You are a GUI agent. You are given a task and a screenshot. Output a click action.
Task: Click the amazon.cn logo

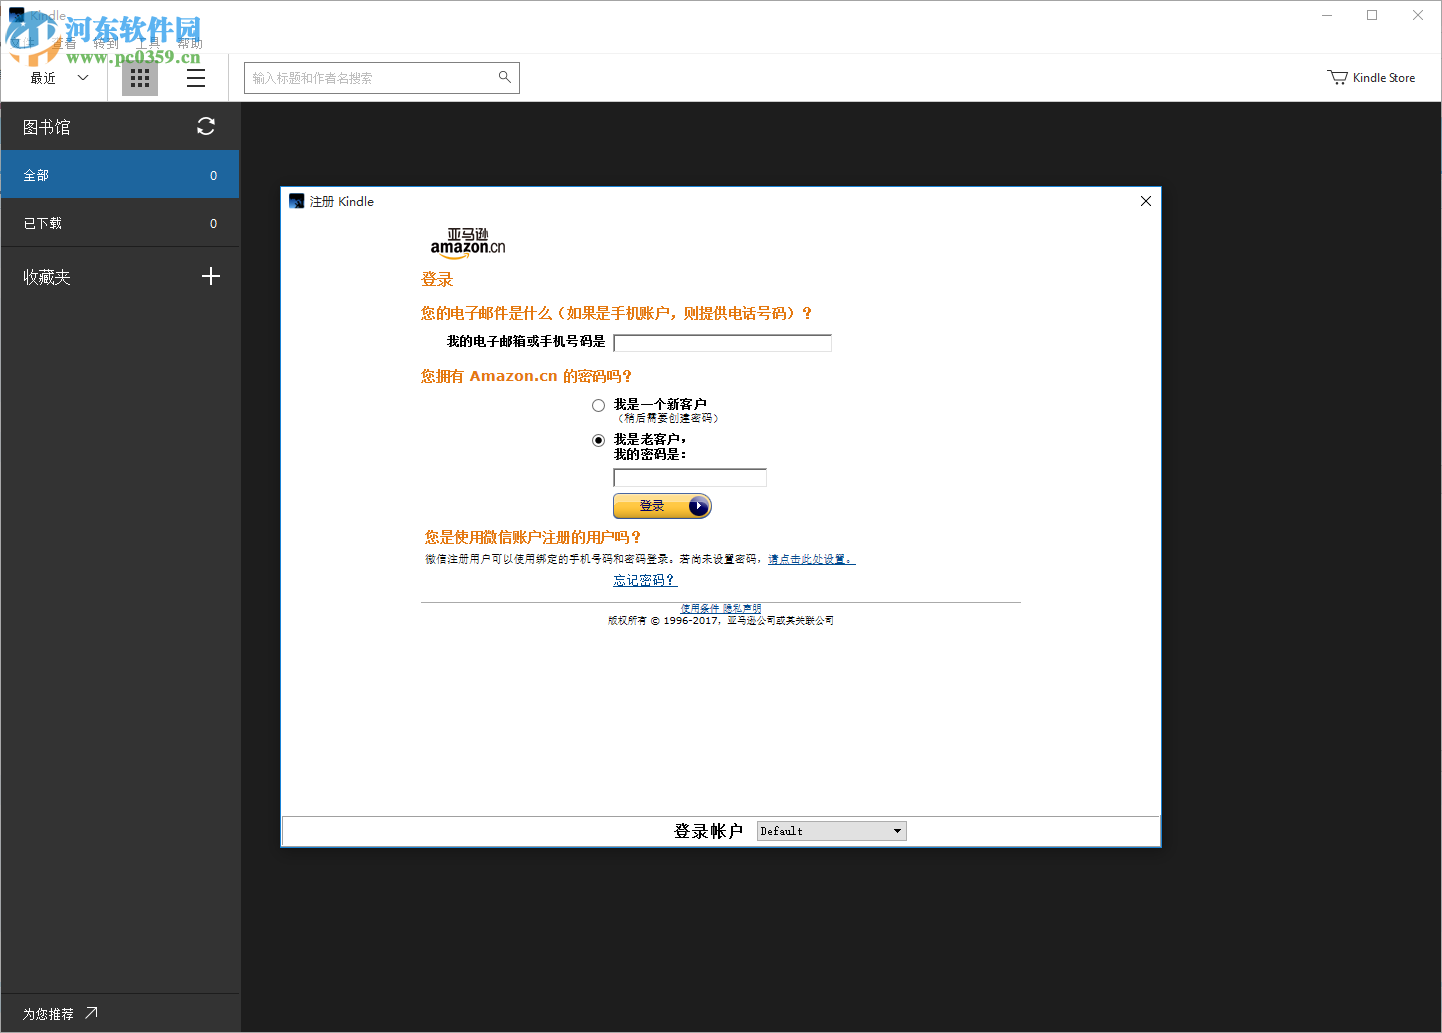(466, 242)
